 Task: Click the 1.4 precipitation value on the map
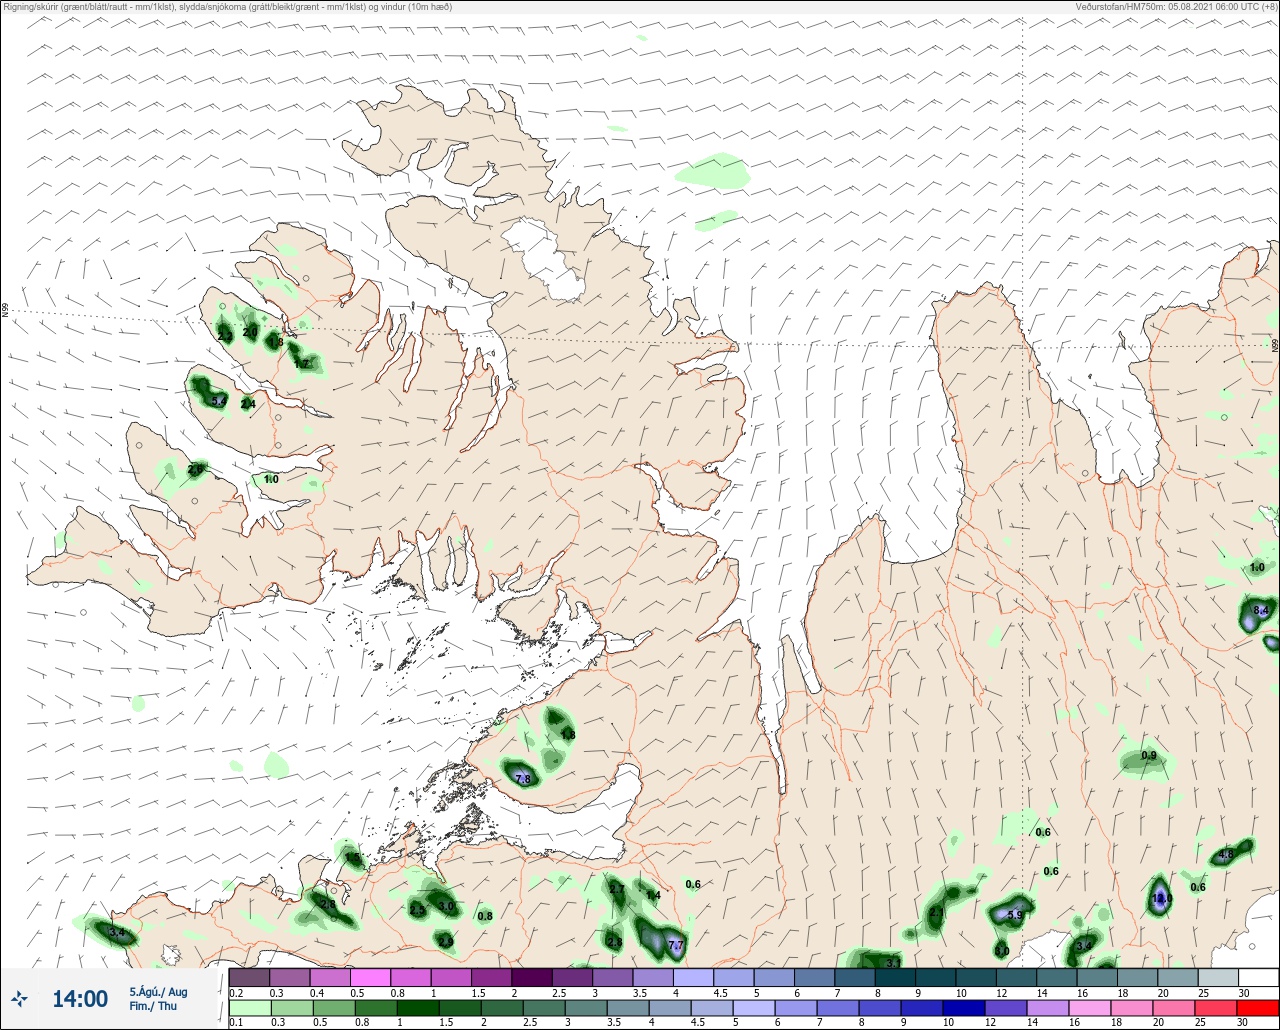click(653, 895)
